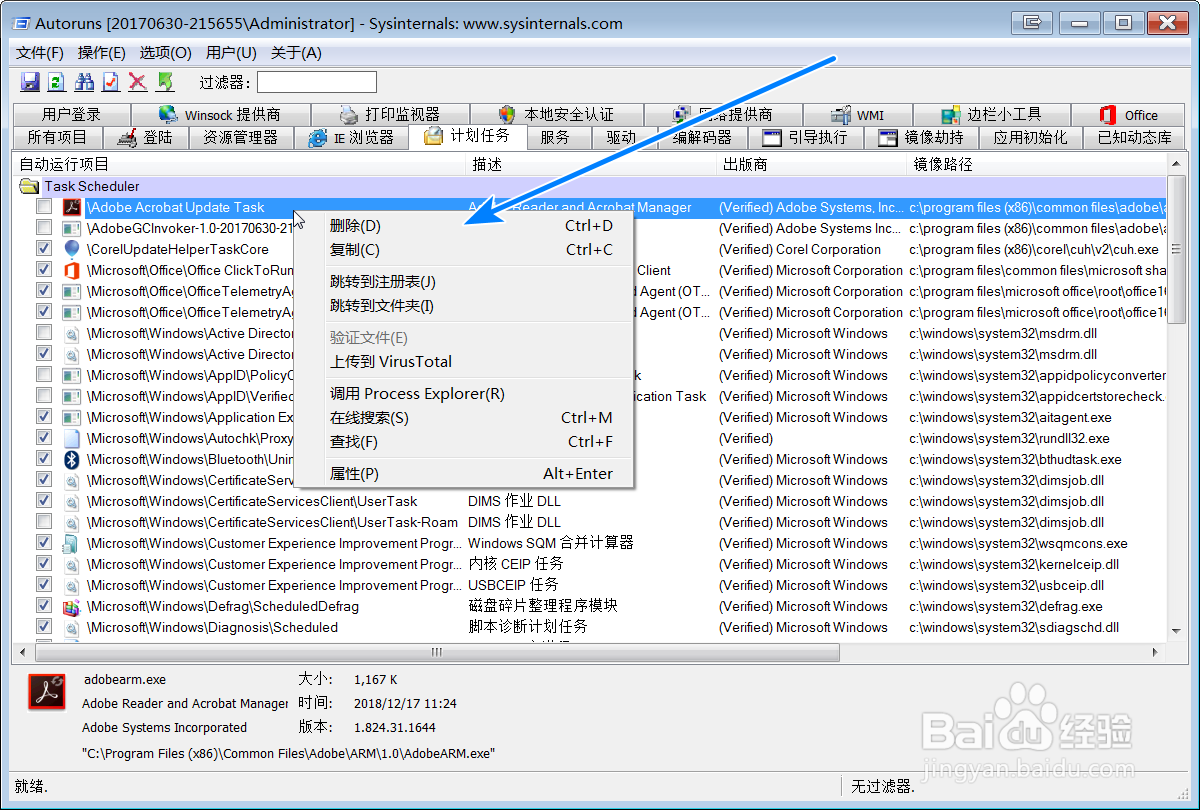
Task: Sort by the 镜像路径 column header
Action: (x=1036, y=164)
